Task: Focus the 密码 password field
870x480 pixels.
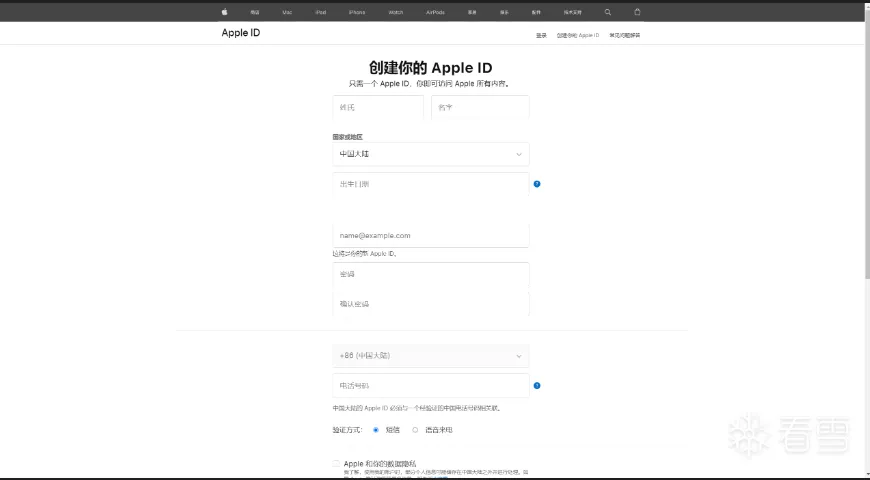Action: coord(431,274)
